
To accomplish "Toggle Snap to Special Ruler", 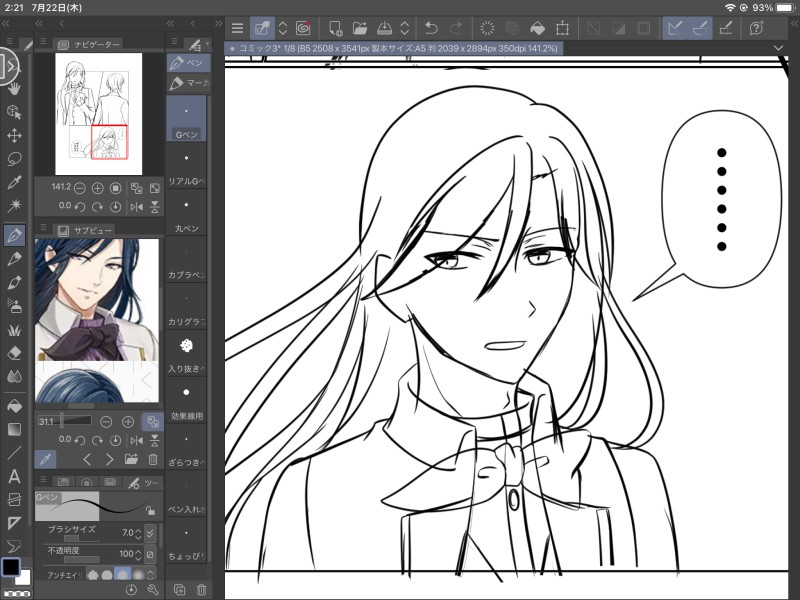I will tap(699, 28).
